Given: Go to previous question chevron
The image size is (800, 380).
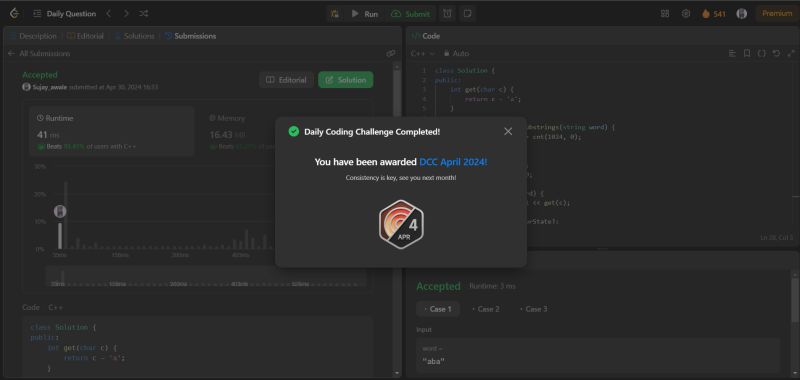Looking at the screenshot, I should click(x=109, y=14).
